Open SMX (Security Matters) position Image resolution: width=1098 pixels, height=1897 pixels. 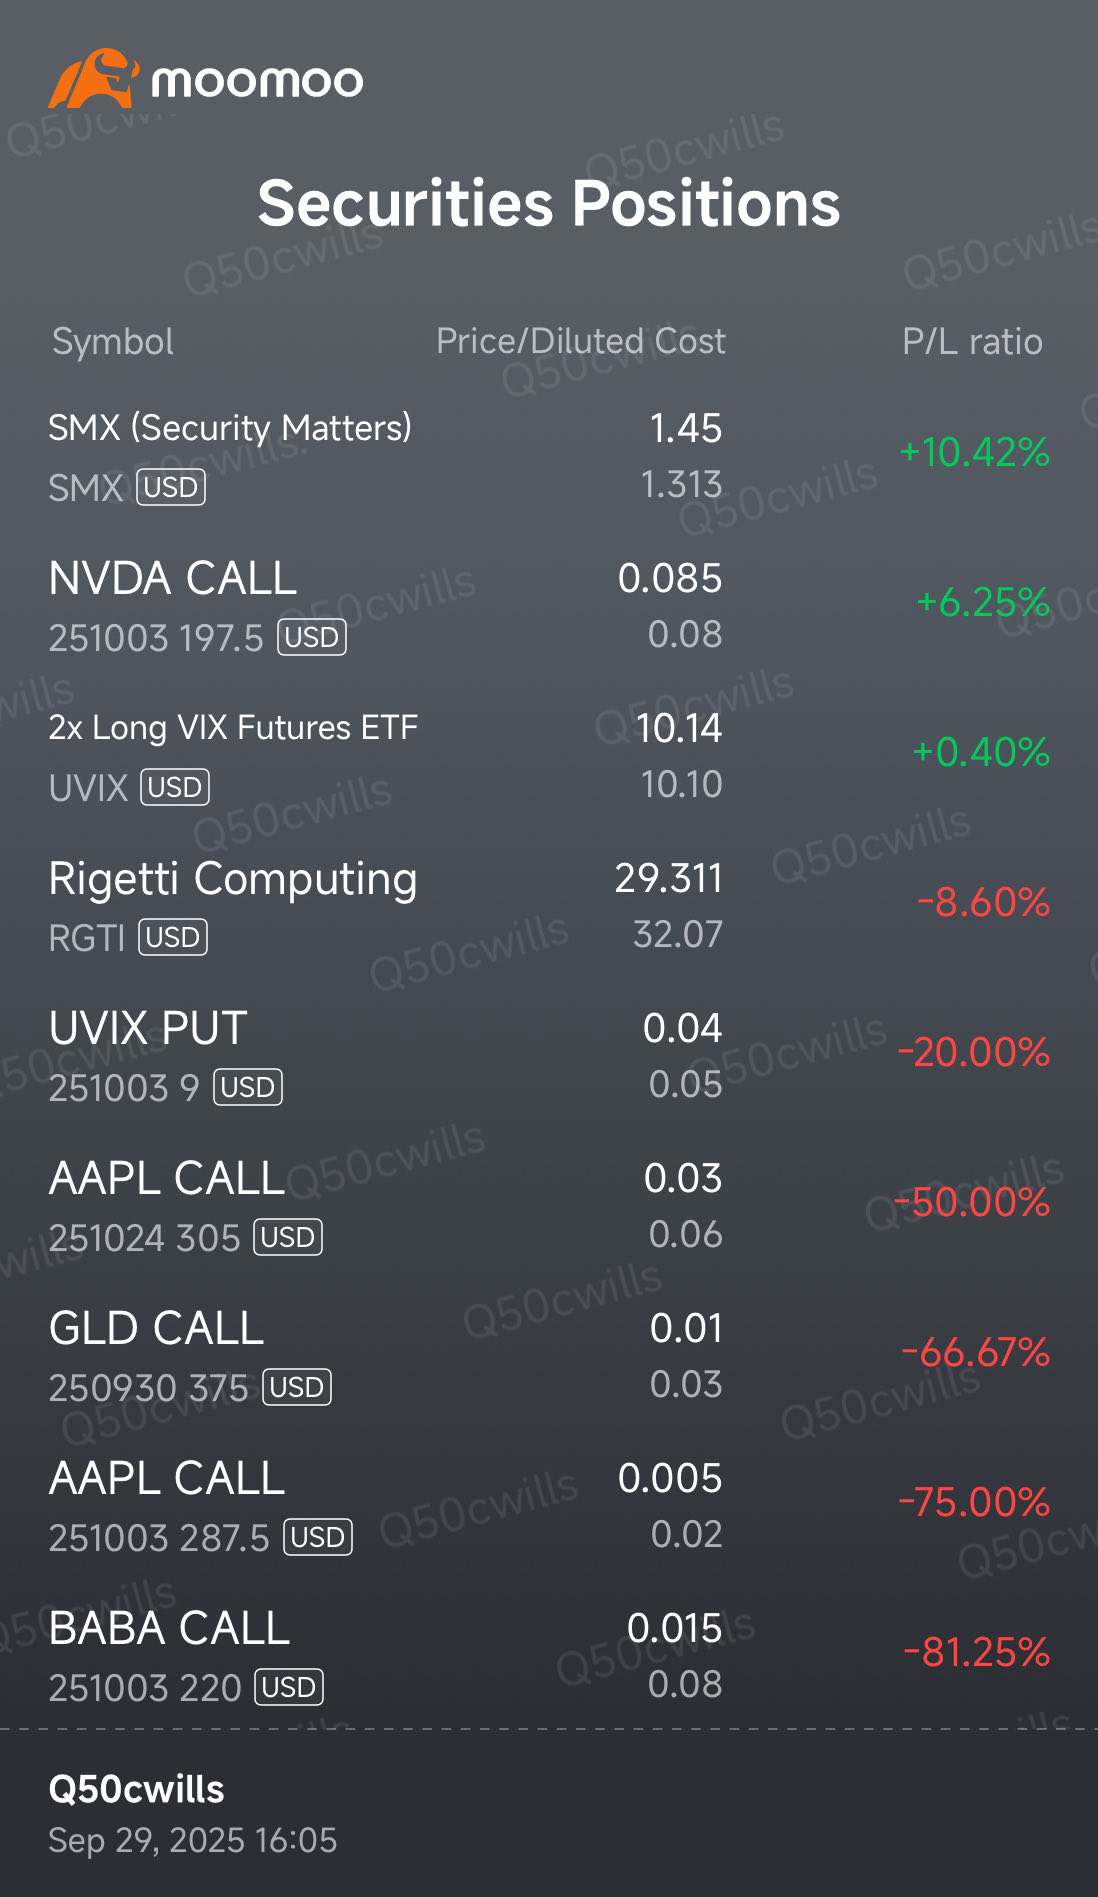tap(230, 428)
